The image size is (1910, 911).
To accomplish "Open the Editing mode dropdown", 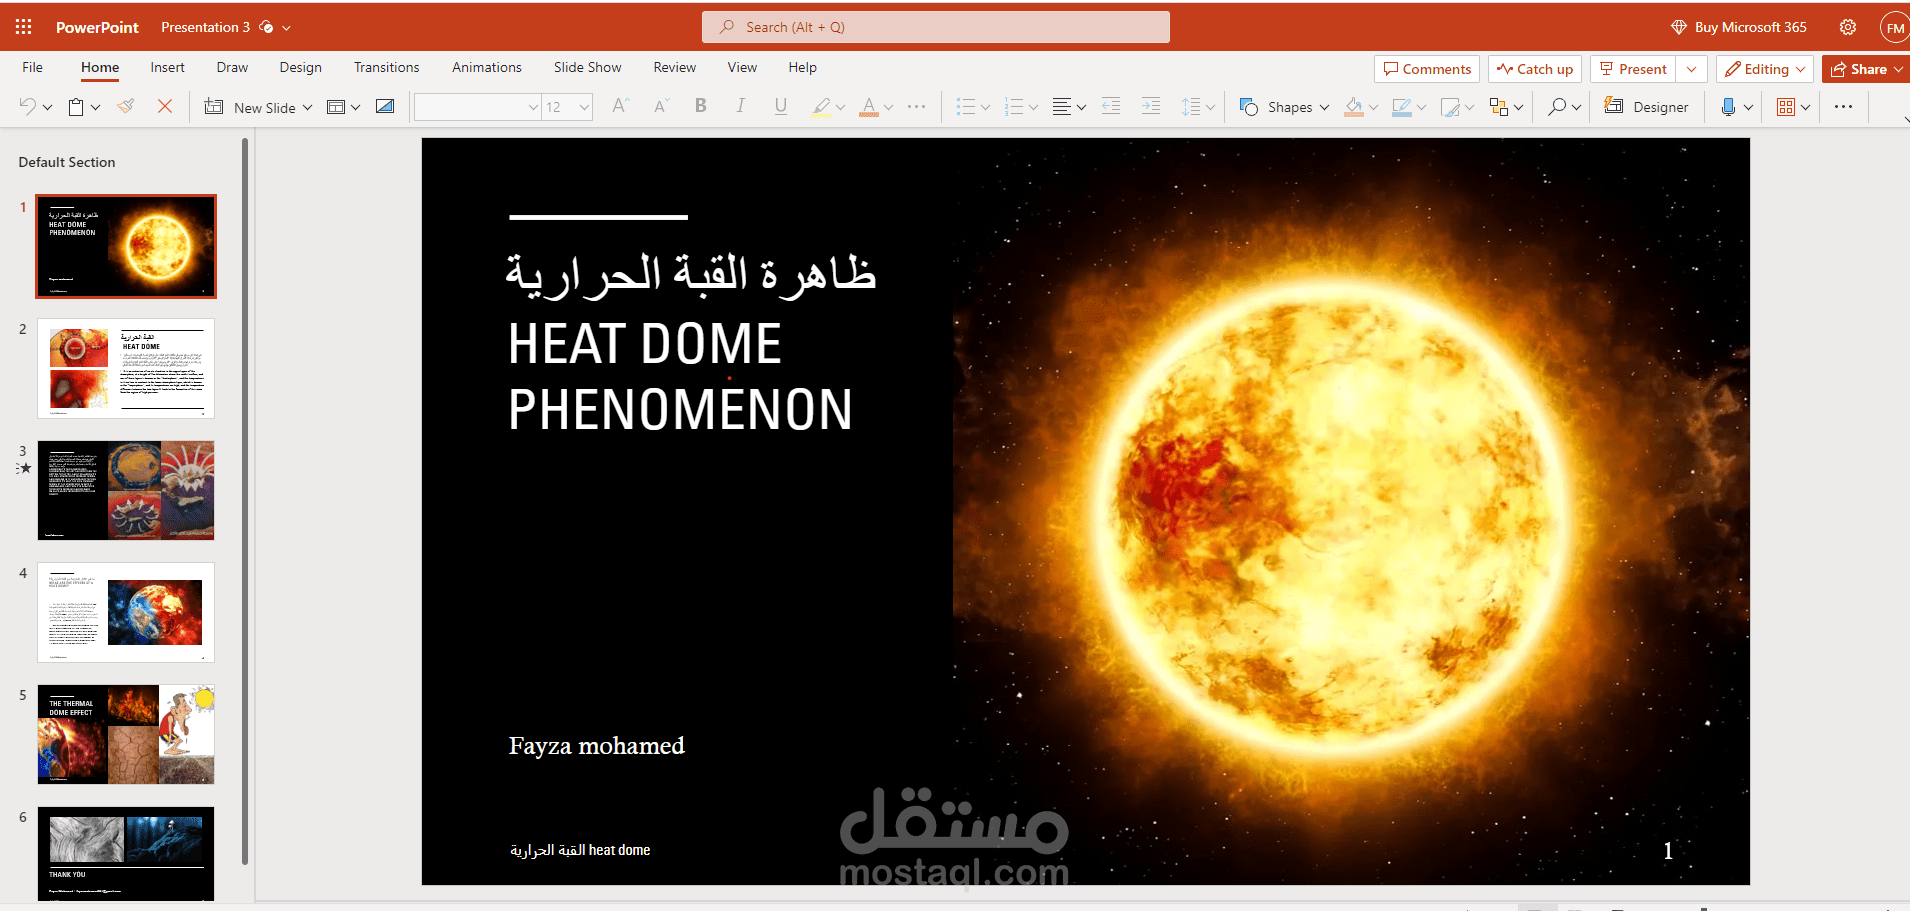I will point(1766,69).
